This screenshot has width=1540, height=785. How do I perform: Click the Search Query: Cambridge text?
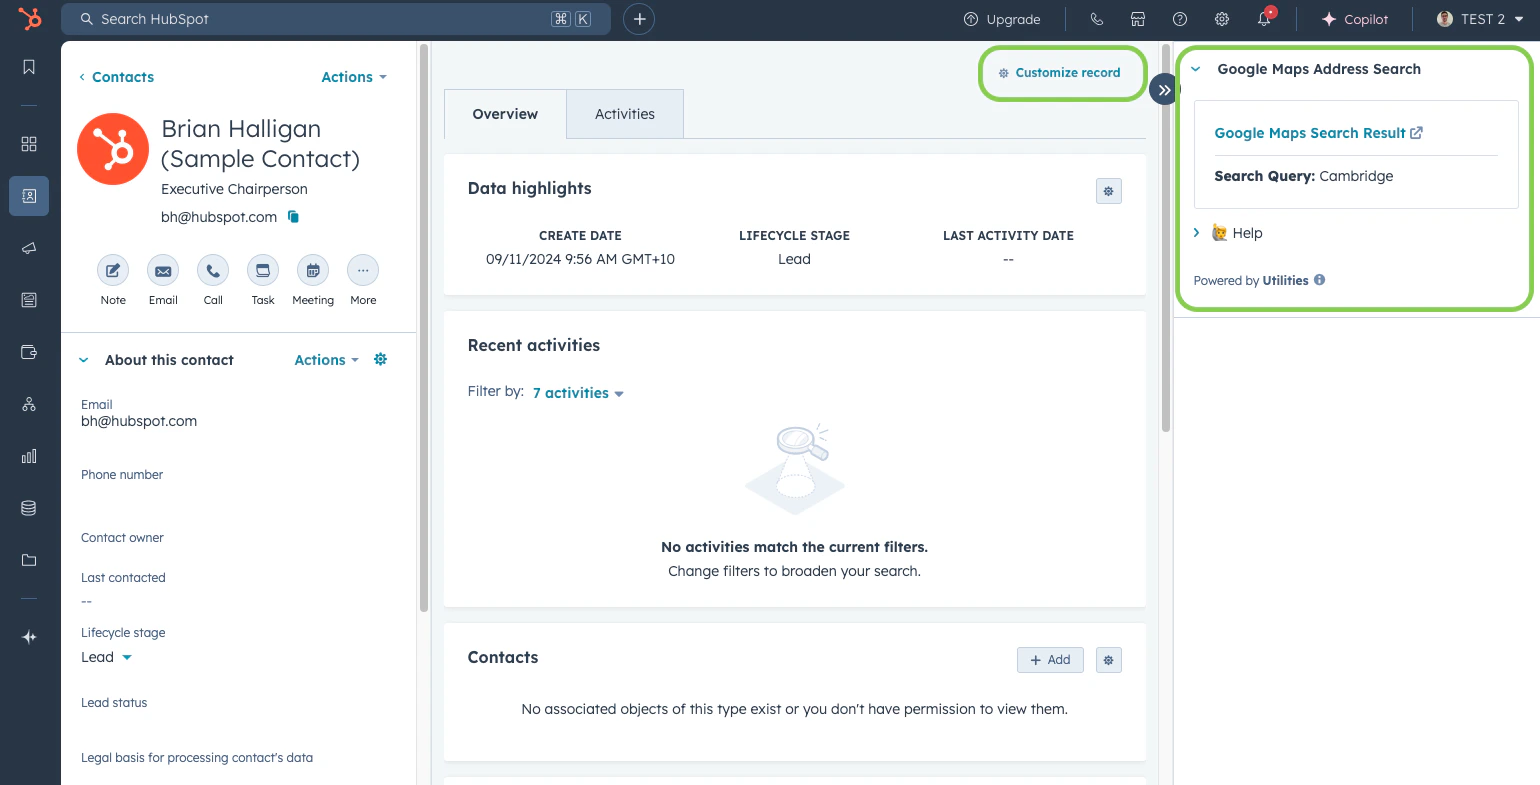1303,176
